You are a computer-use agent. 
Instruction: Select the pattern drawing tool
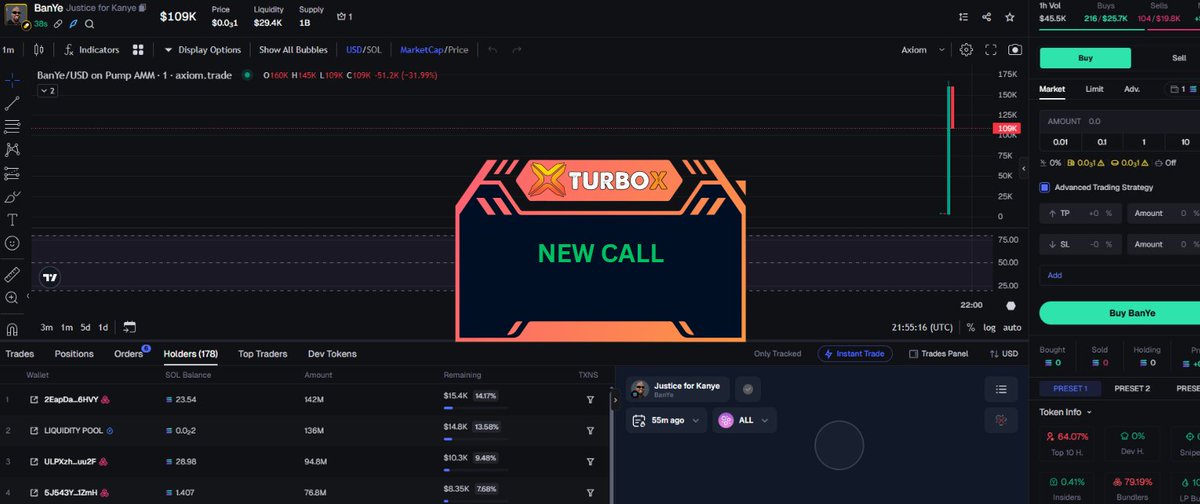pyautogui.click(x=12, y=149)
